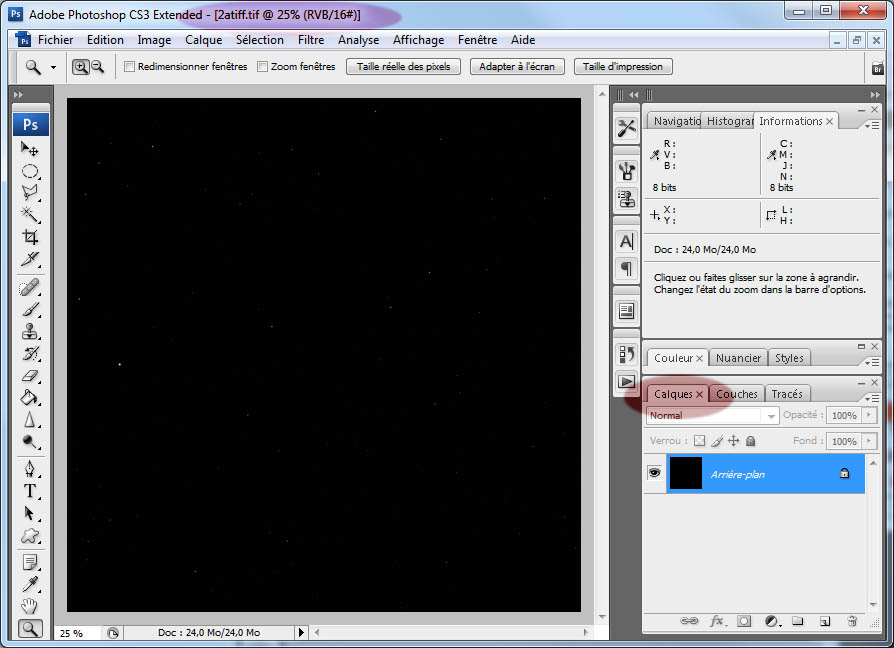Select the Notes tool
894x648 pixels.
[30, 563]
